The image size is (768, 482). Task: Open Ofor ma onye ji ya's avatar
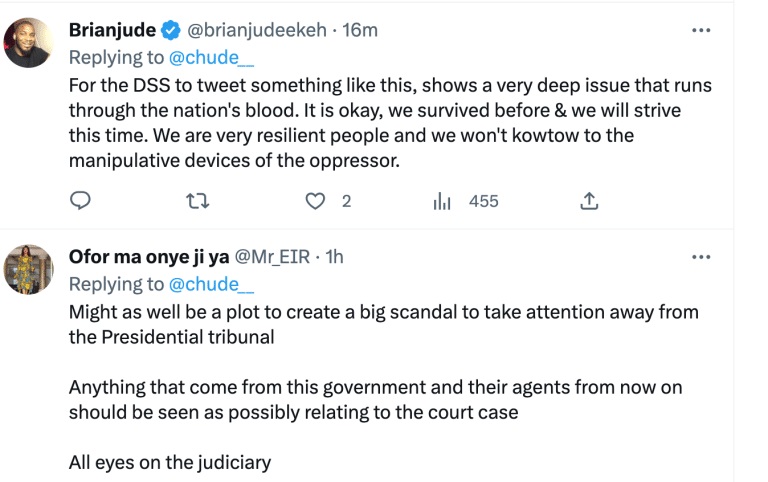pos(29,269)
